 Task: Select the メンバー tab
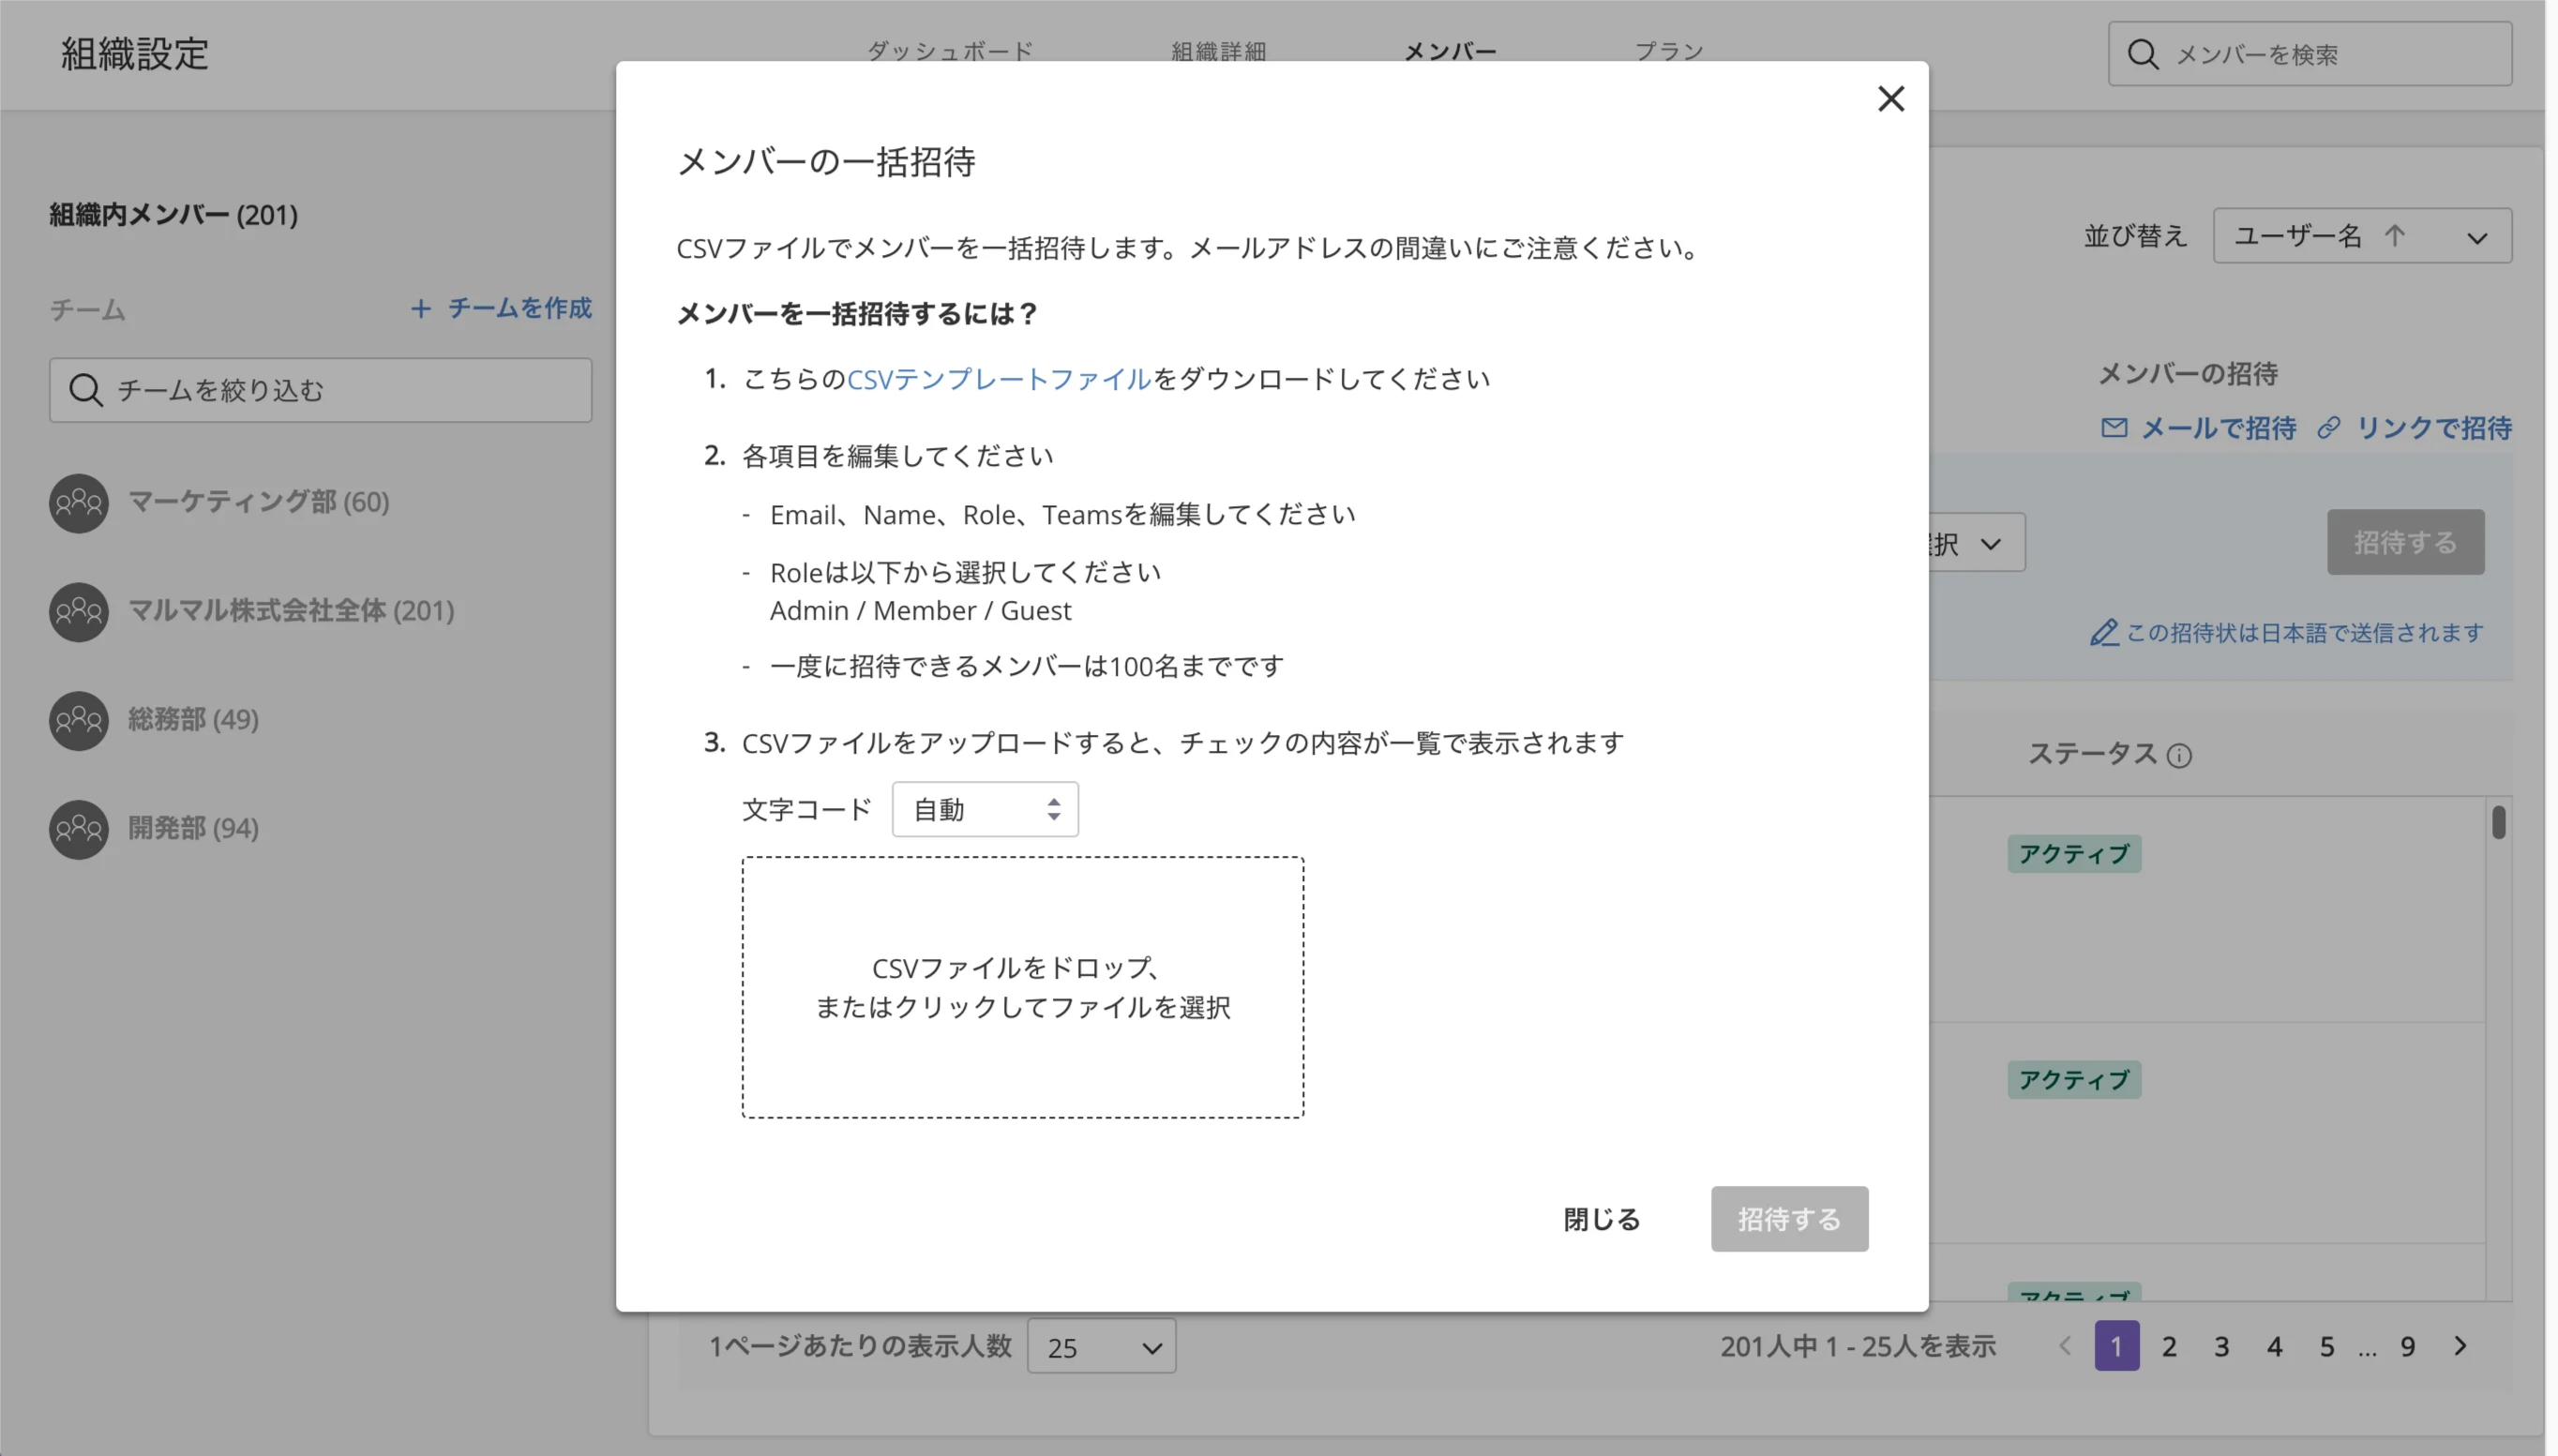coord(1450,51)
